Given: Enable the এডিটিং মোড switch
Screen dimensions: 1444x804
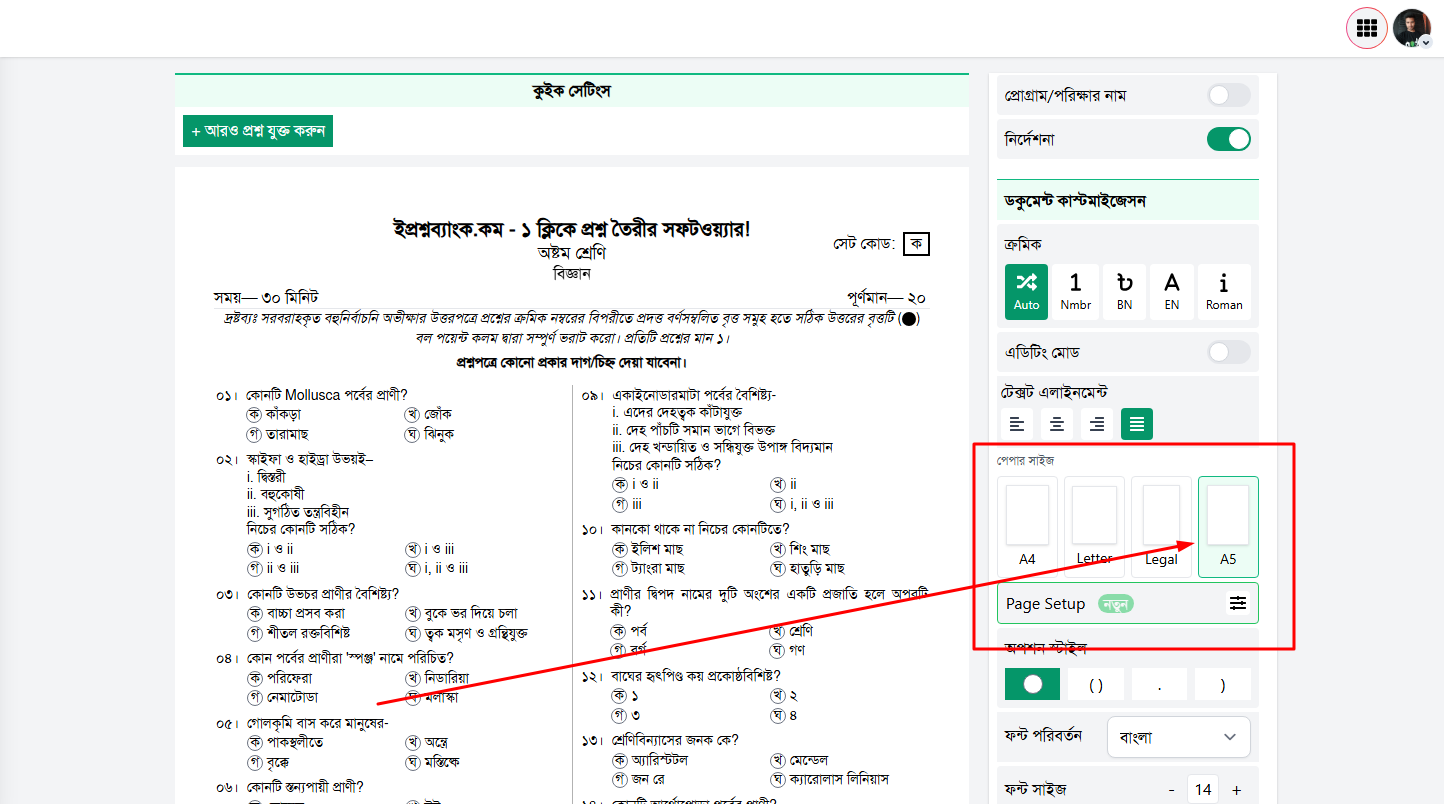Looking at the screenshot, I should coord(1229,352).
